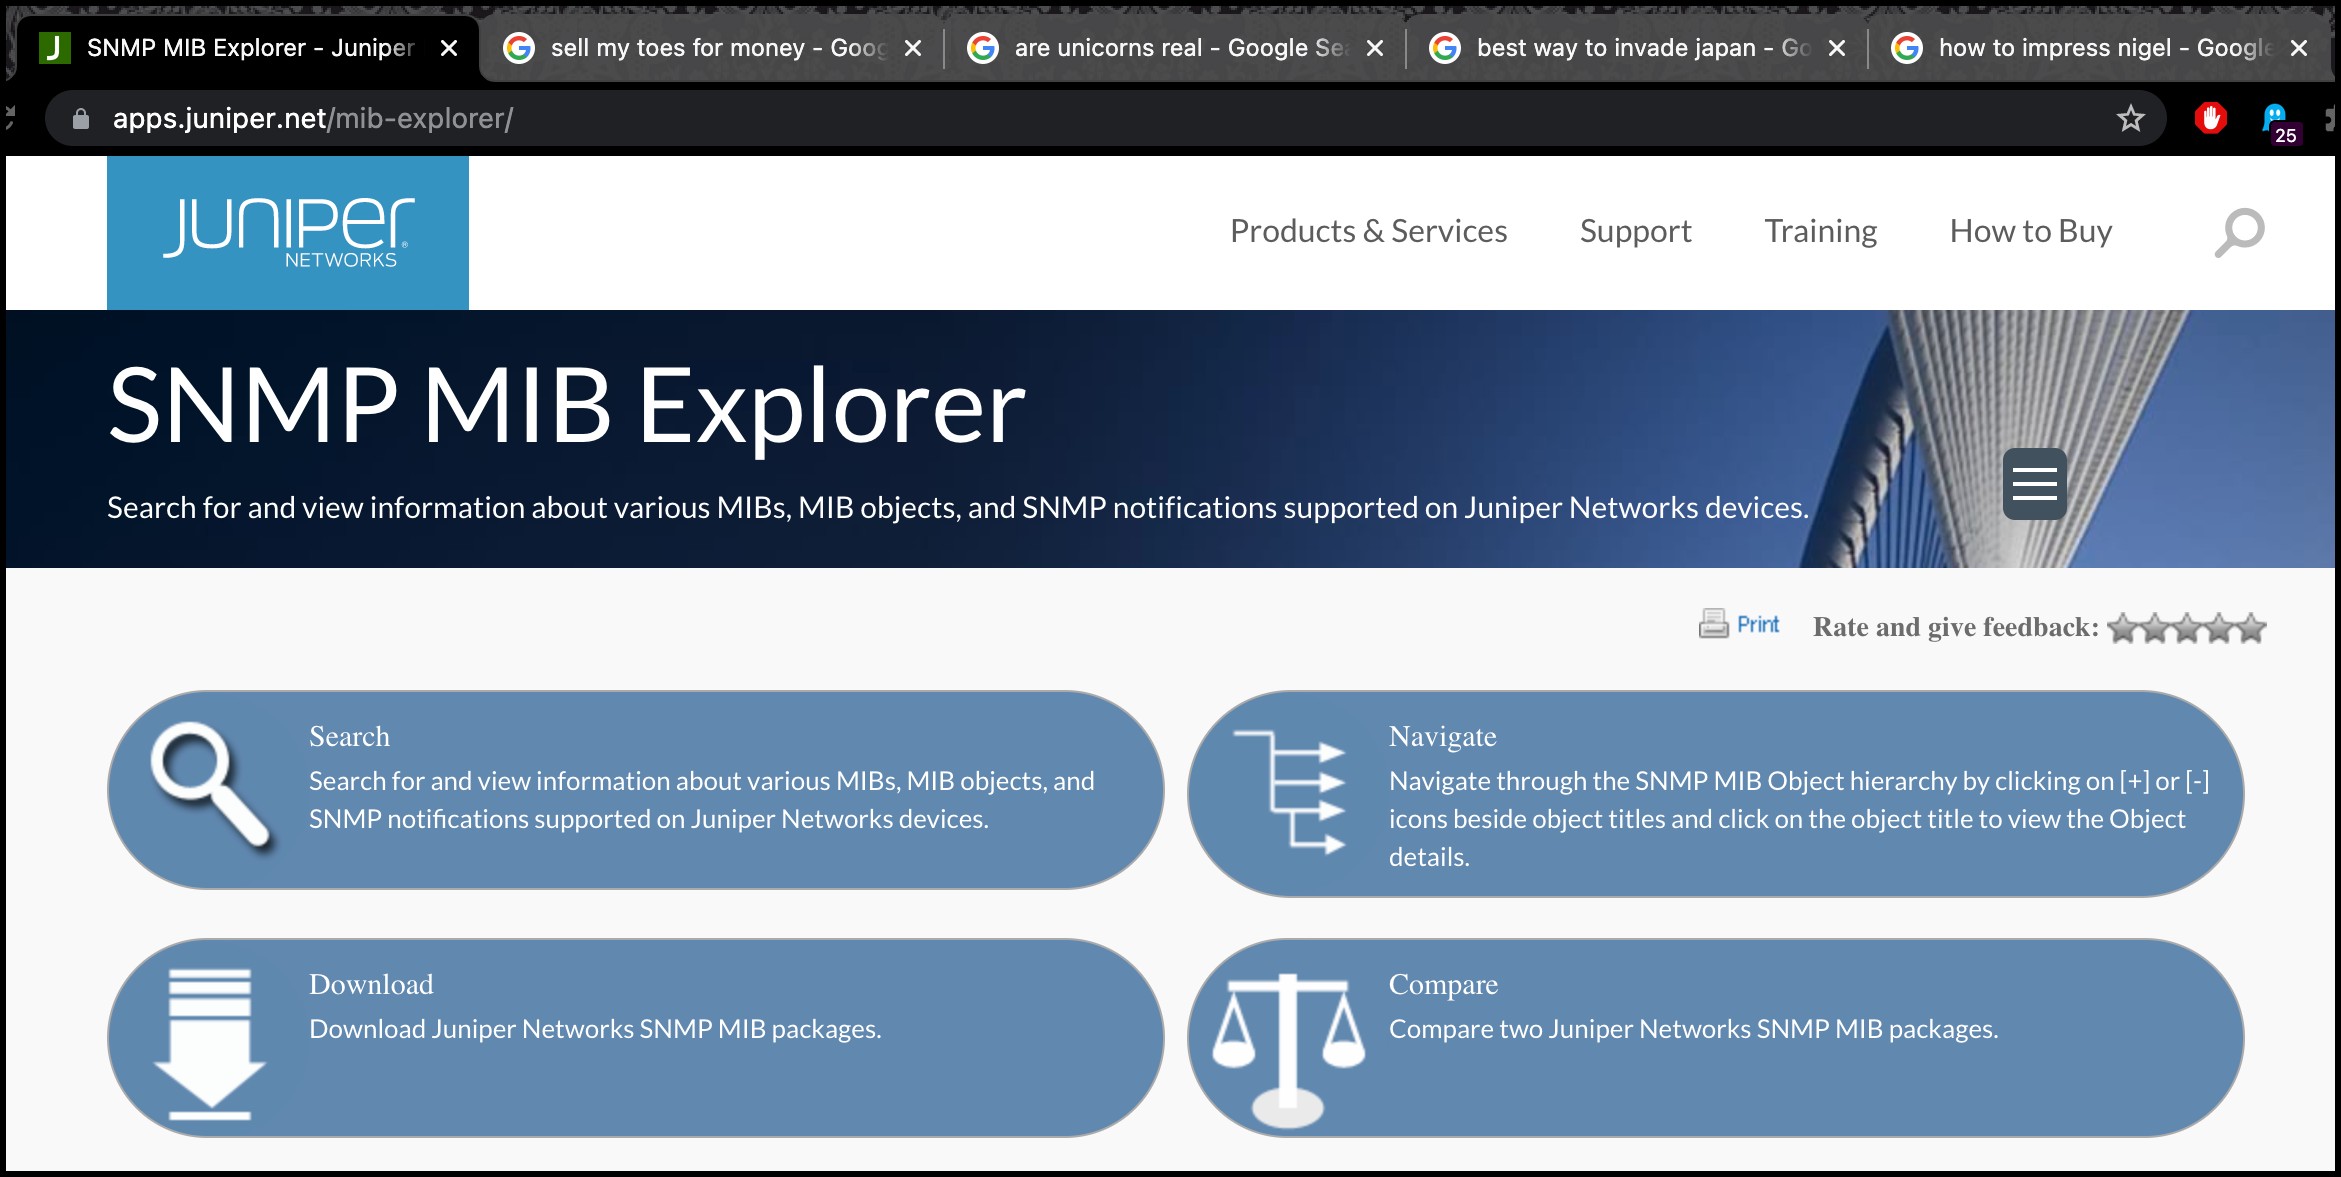Open the Navigate heading link
This screenshot has height=1177, width=2341.
tap(1442, 736)
